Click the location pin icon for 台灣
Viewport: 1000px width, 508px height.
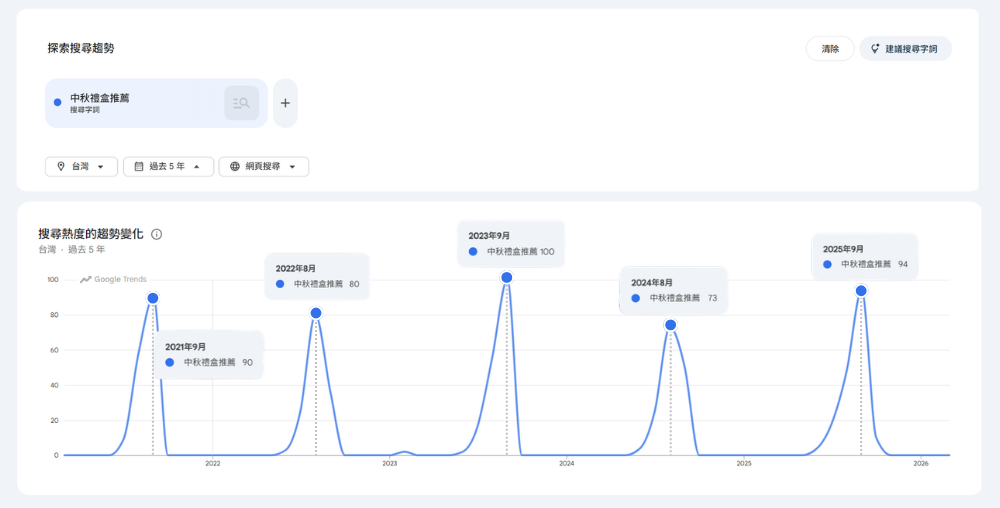tap(61, 166)
